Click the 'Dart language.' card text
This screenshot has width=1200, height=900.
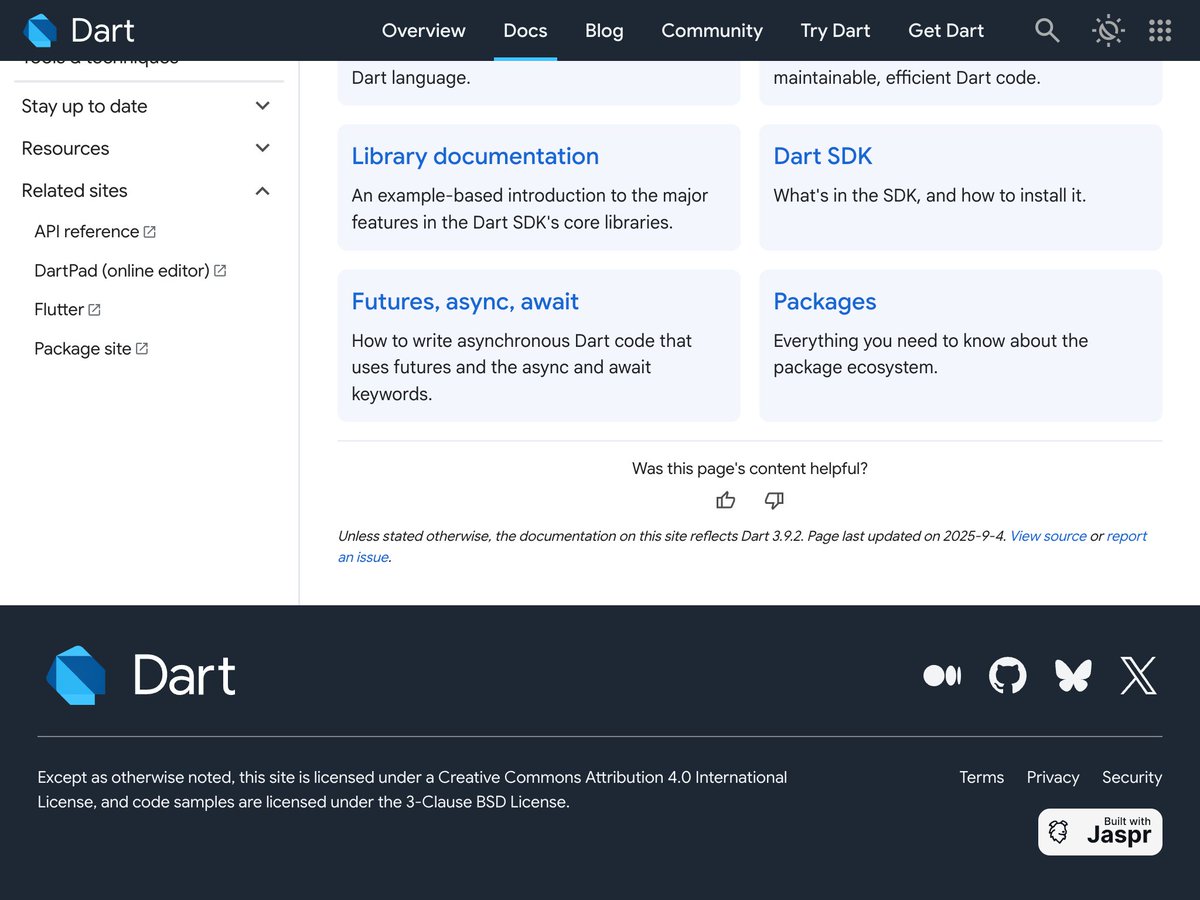tap(411, 77)
